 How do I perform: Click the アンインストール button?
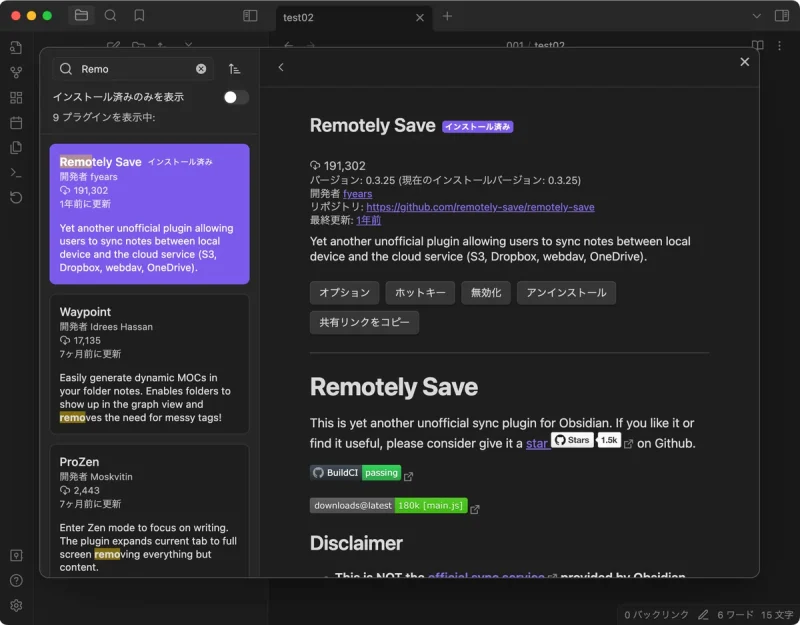566,293
